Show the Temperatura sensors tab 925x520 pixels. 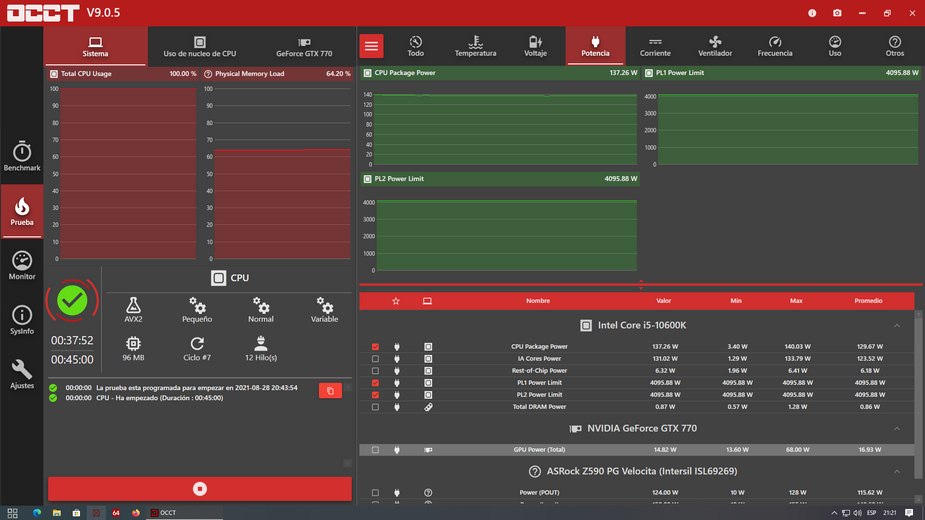(x=475, y=46)
